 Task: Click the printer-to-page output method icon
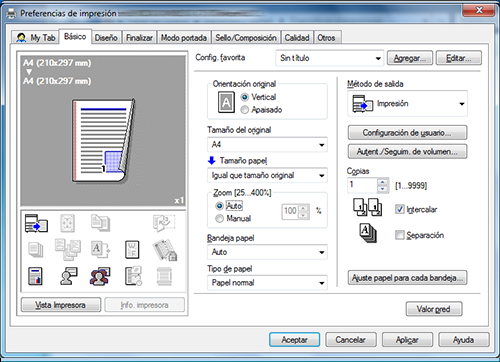pyautogui.click(x=36, y=223)
